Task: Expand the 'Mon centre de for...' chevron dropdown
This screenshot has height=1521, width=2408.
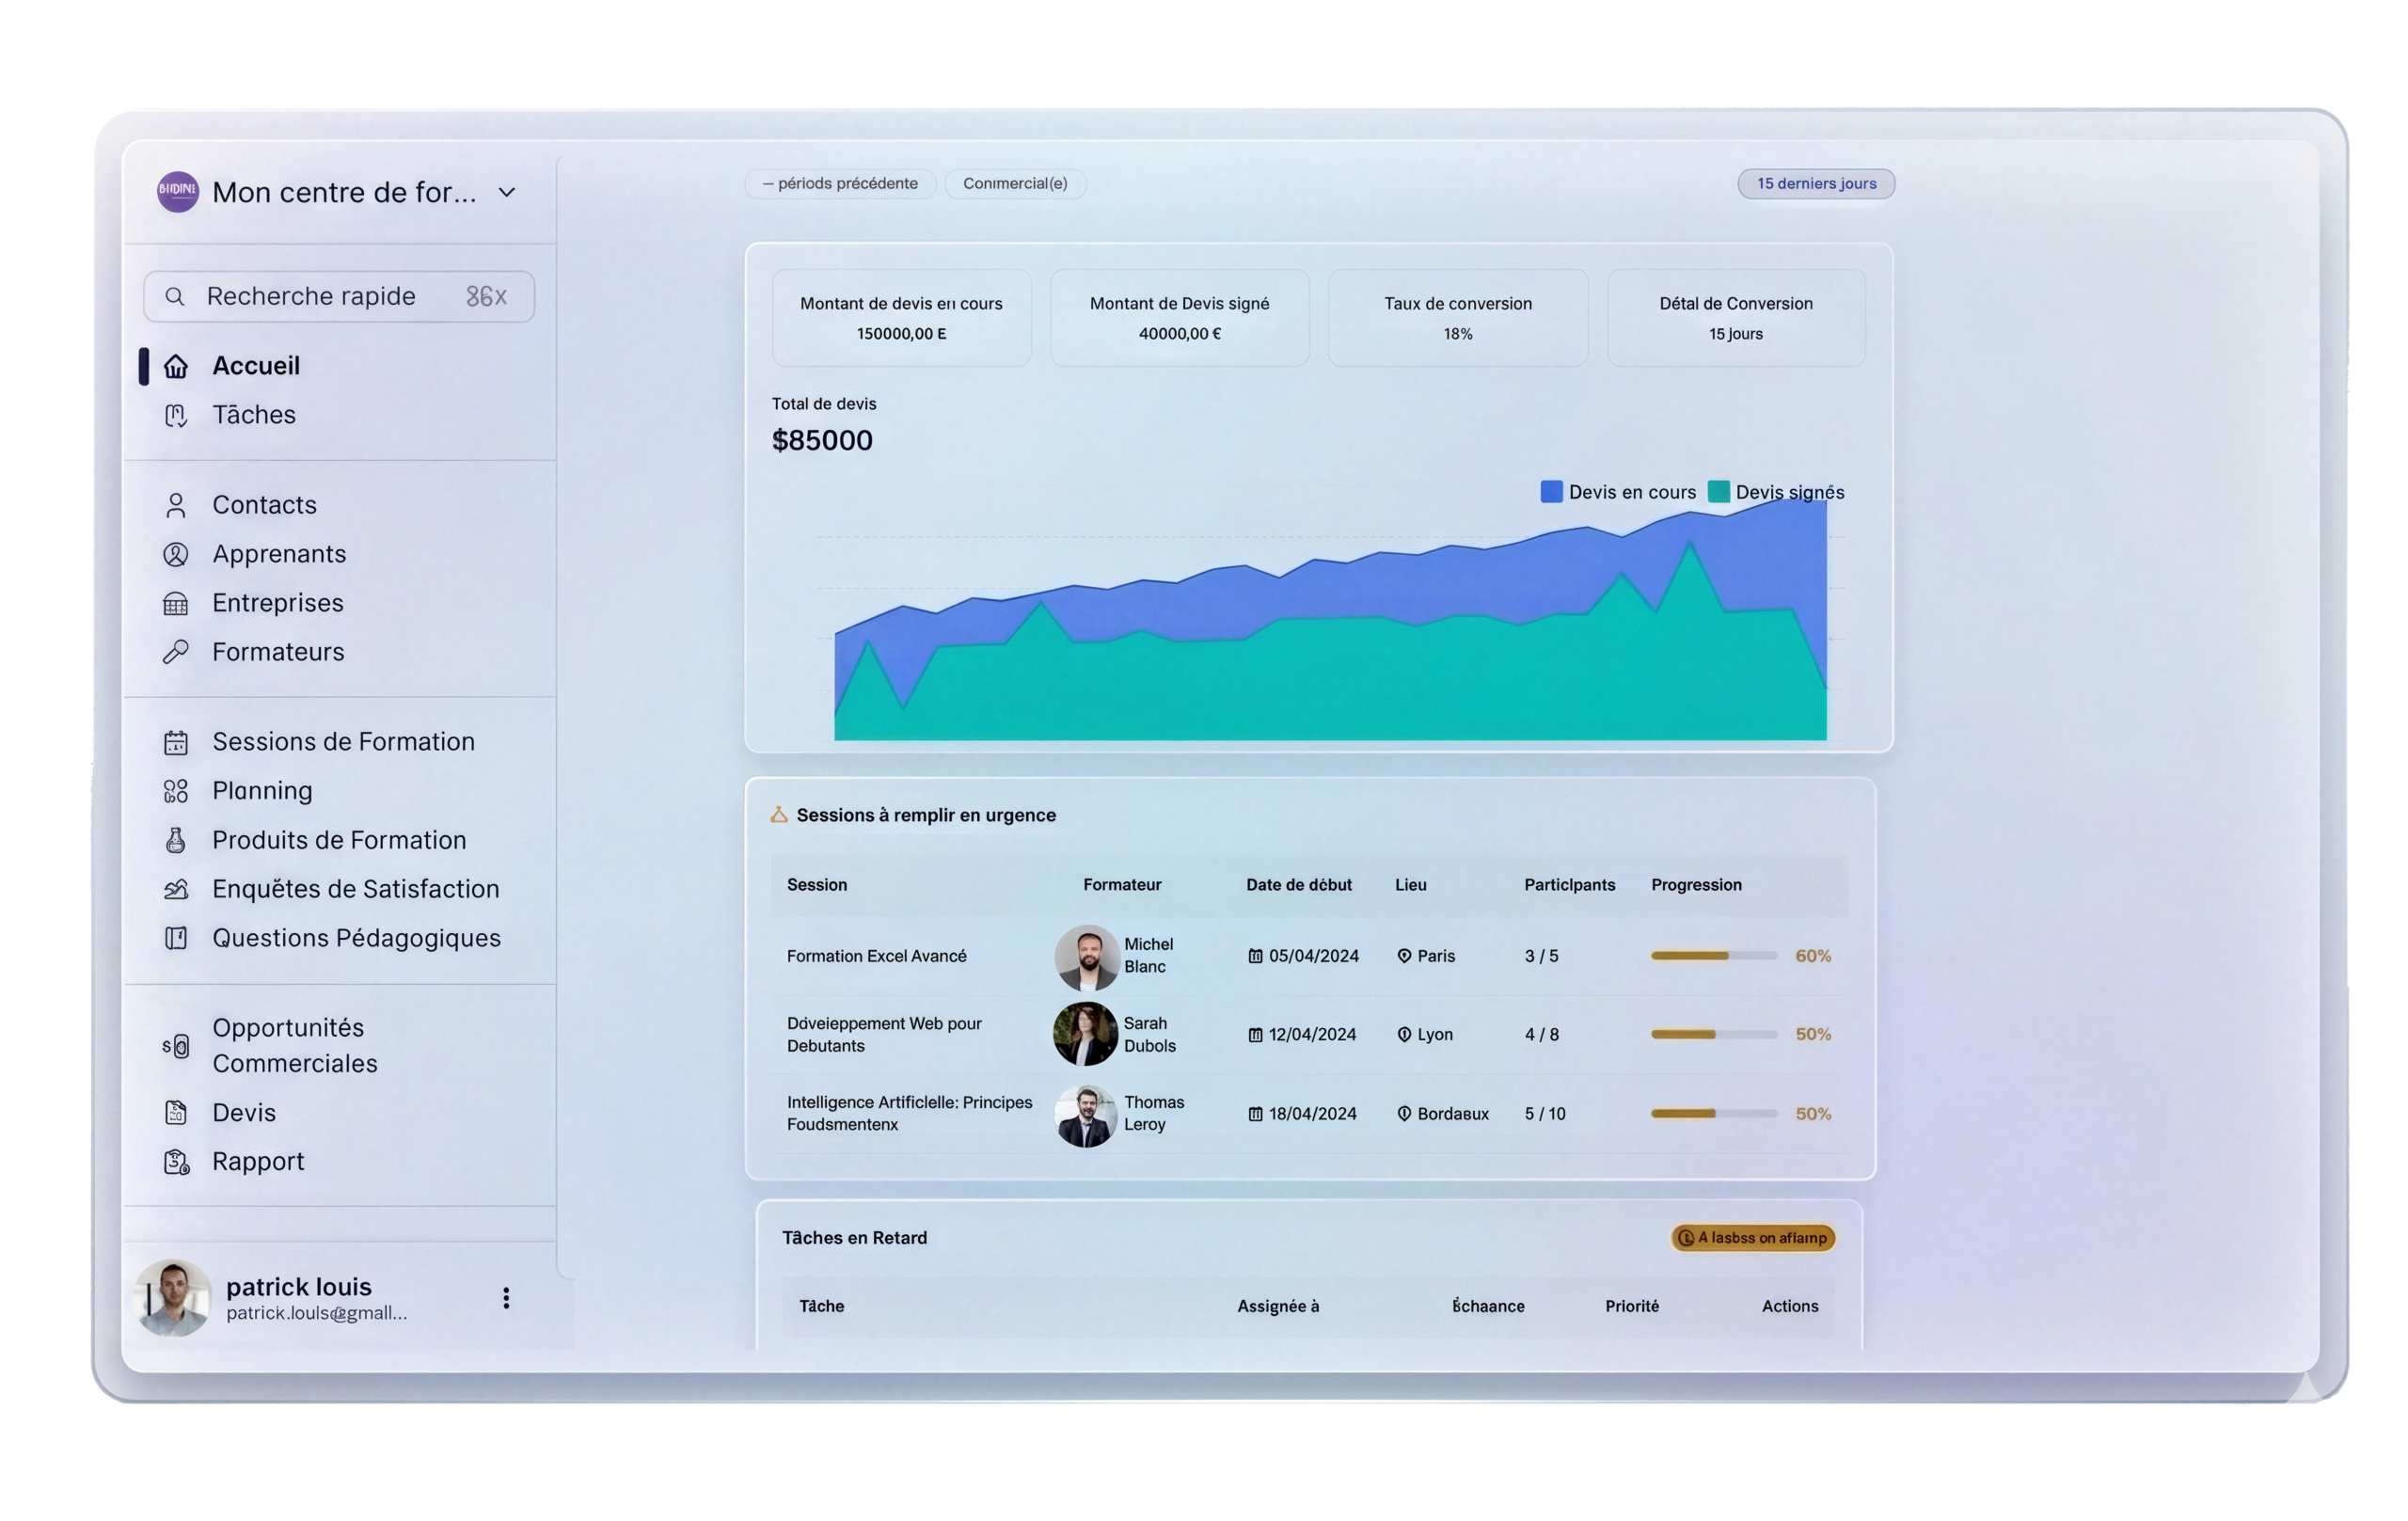Action: (507, 192)
